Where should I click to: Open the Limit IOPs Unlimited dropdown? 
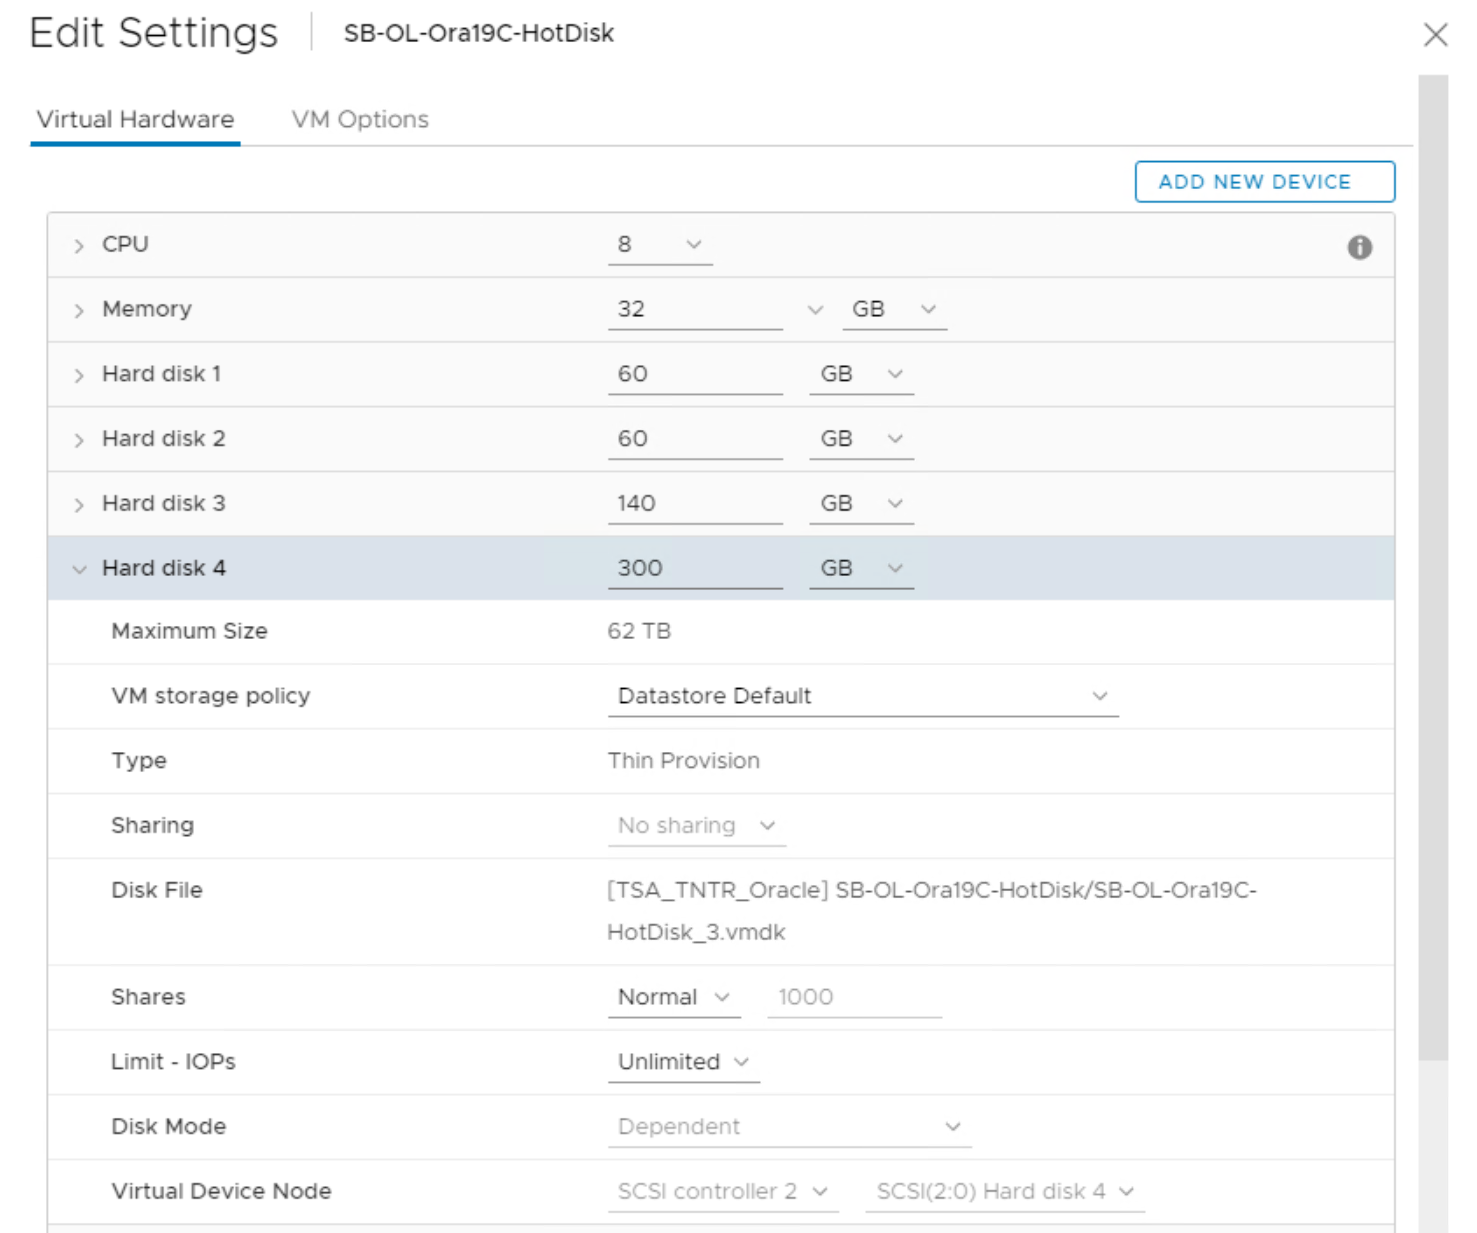[x=683, y=1062]
